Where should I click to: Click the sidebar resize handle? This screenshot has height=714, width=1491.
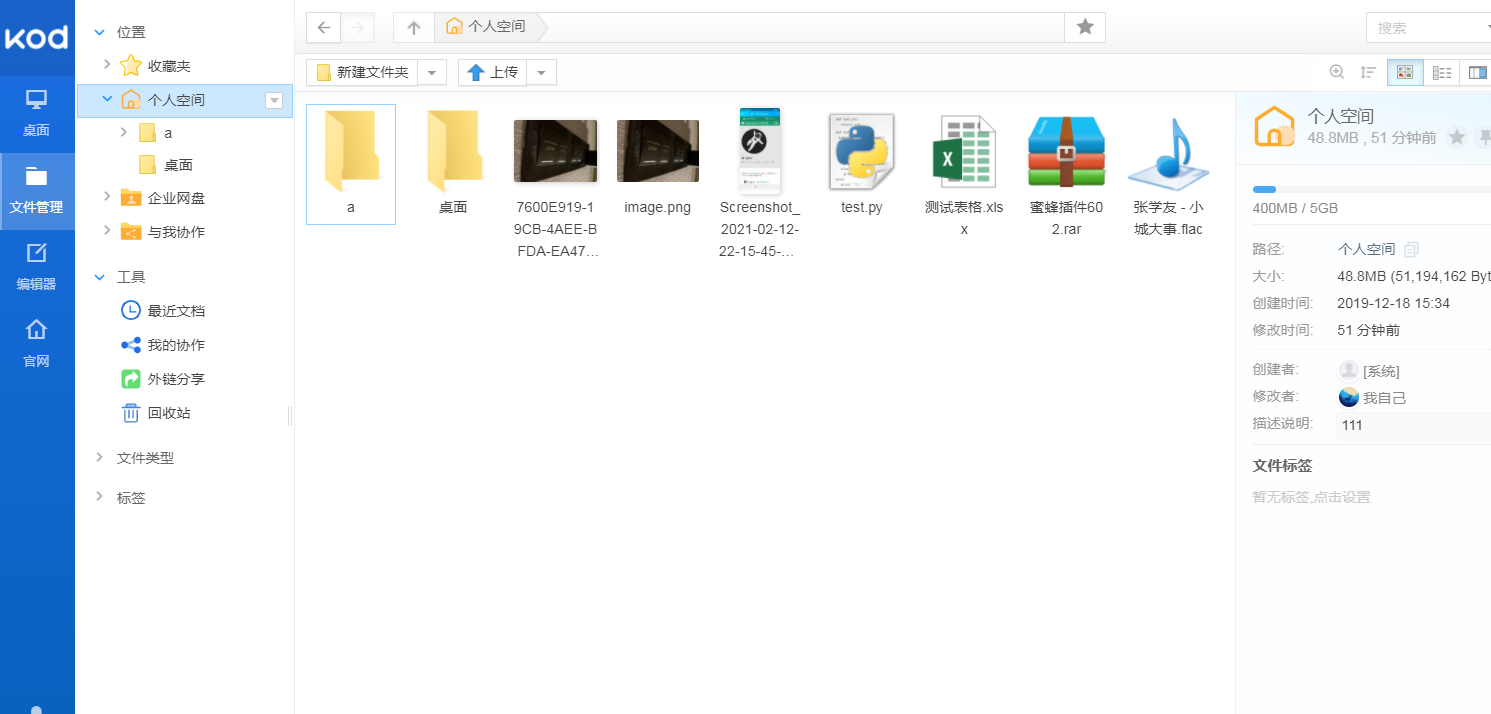coord(291,415)
